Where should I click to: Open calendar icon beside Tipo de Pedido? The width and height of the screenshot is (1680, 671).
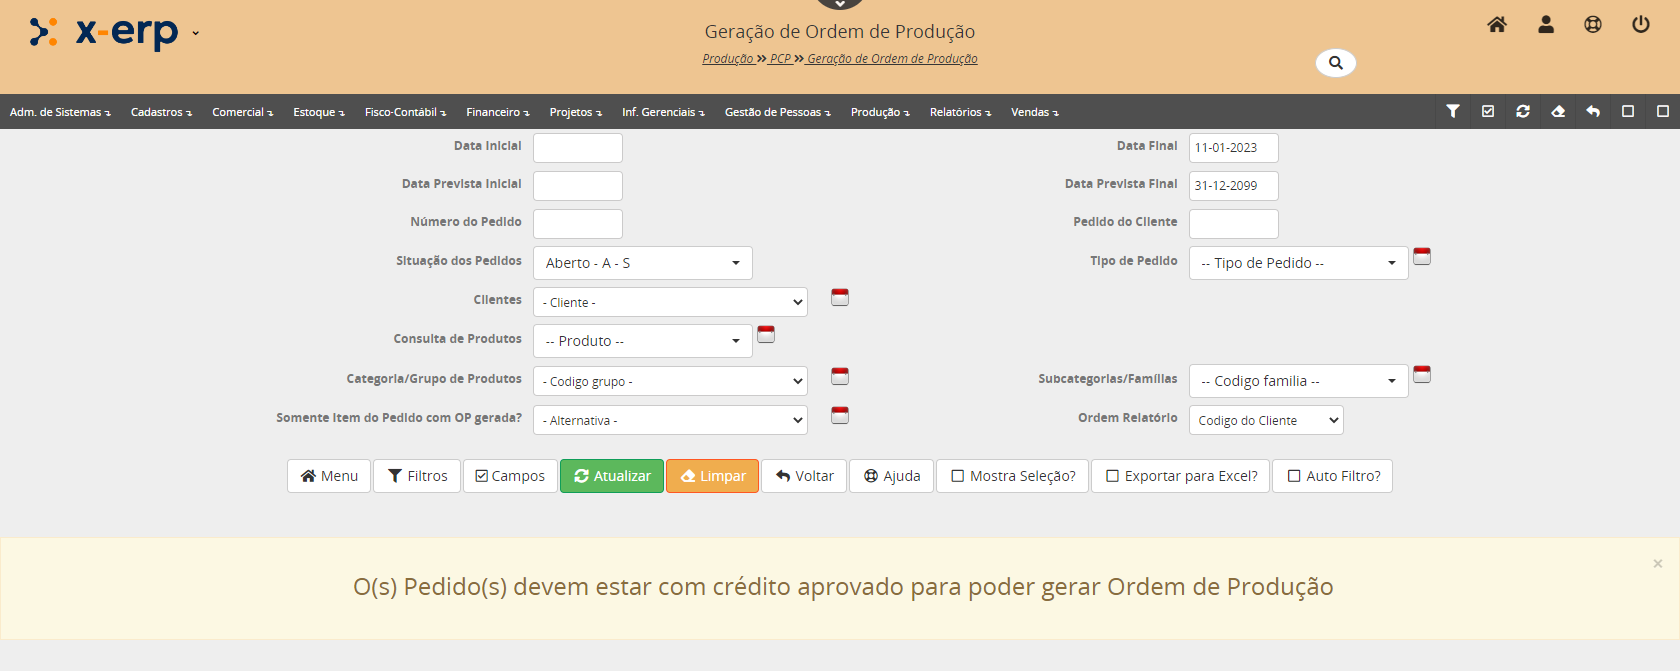[x=1421, y=257]
